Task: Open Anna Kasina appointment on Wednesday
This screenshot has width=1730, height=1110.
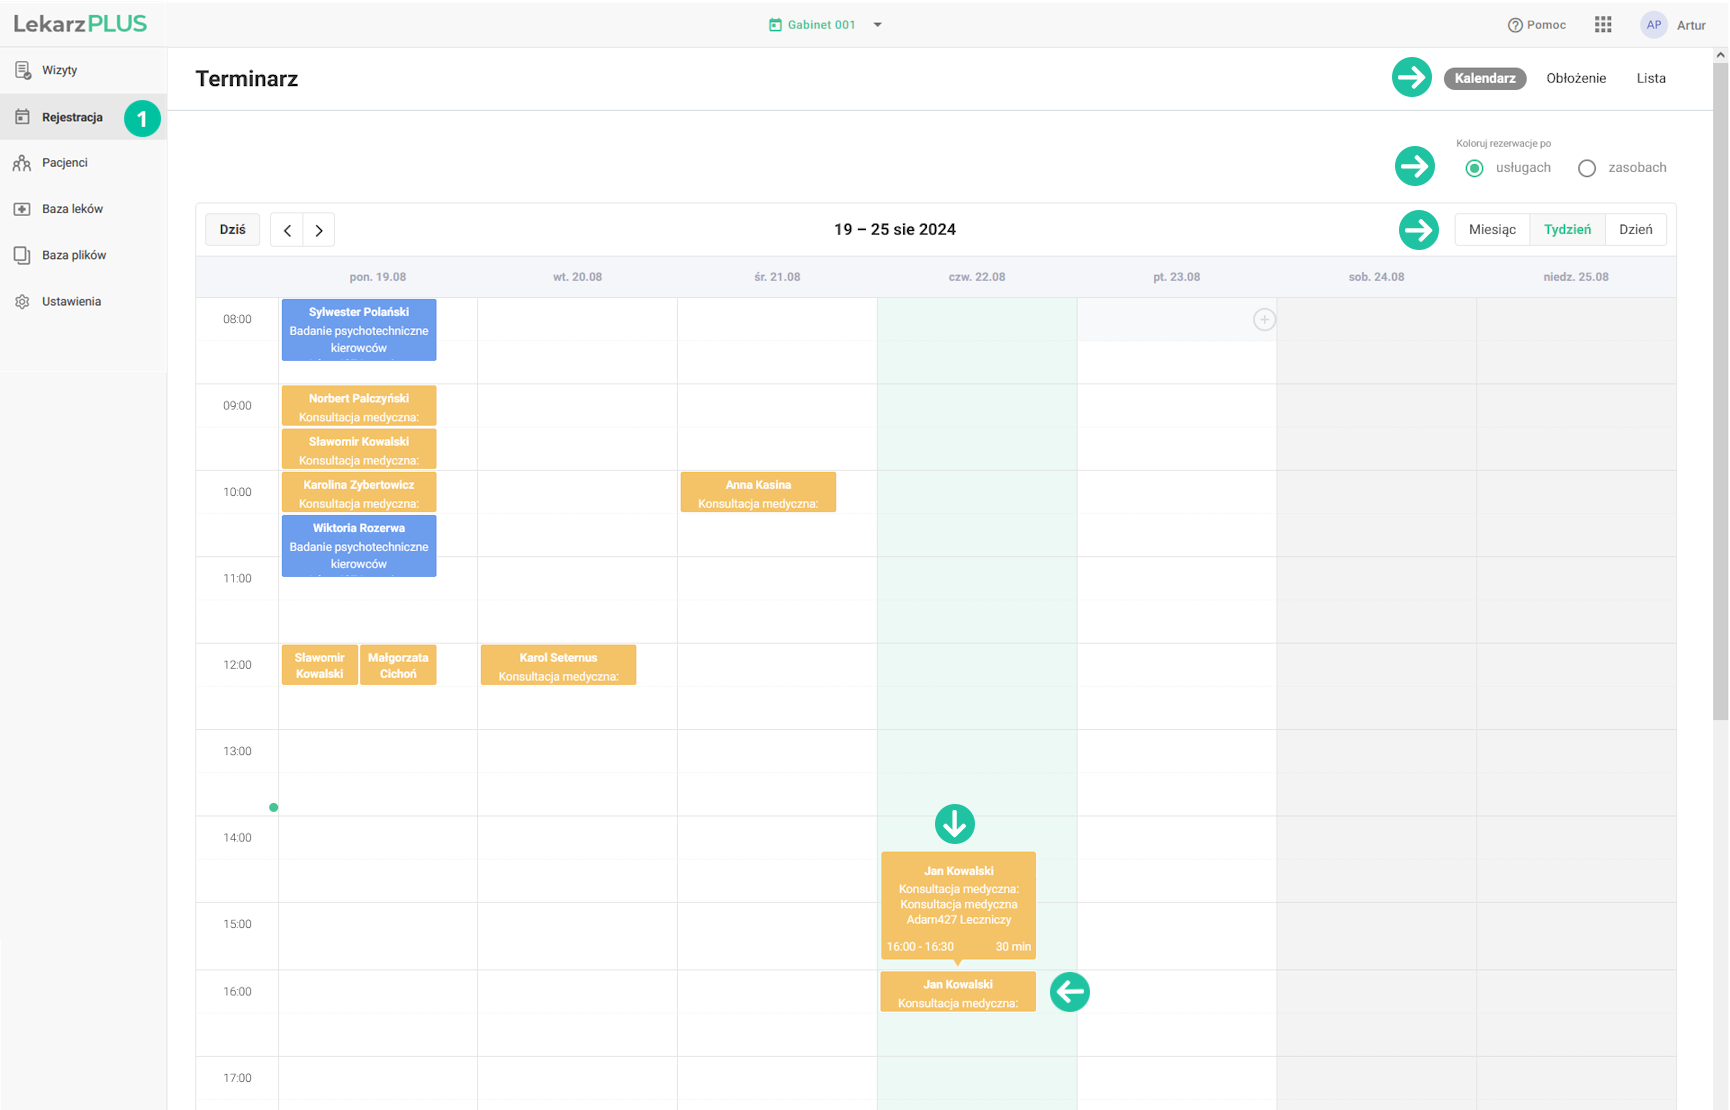Action: pos(758,493)
